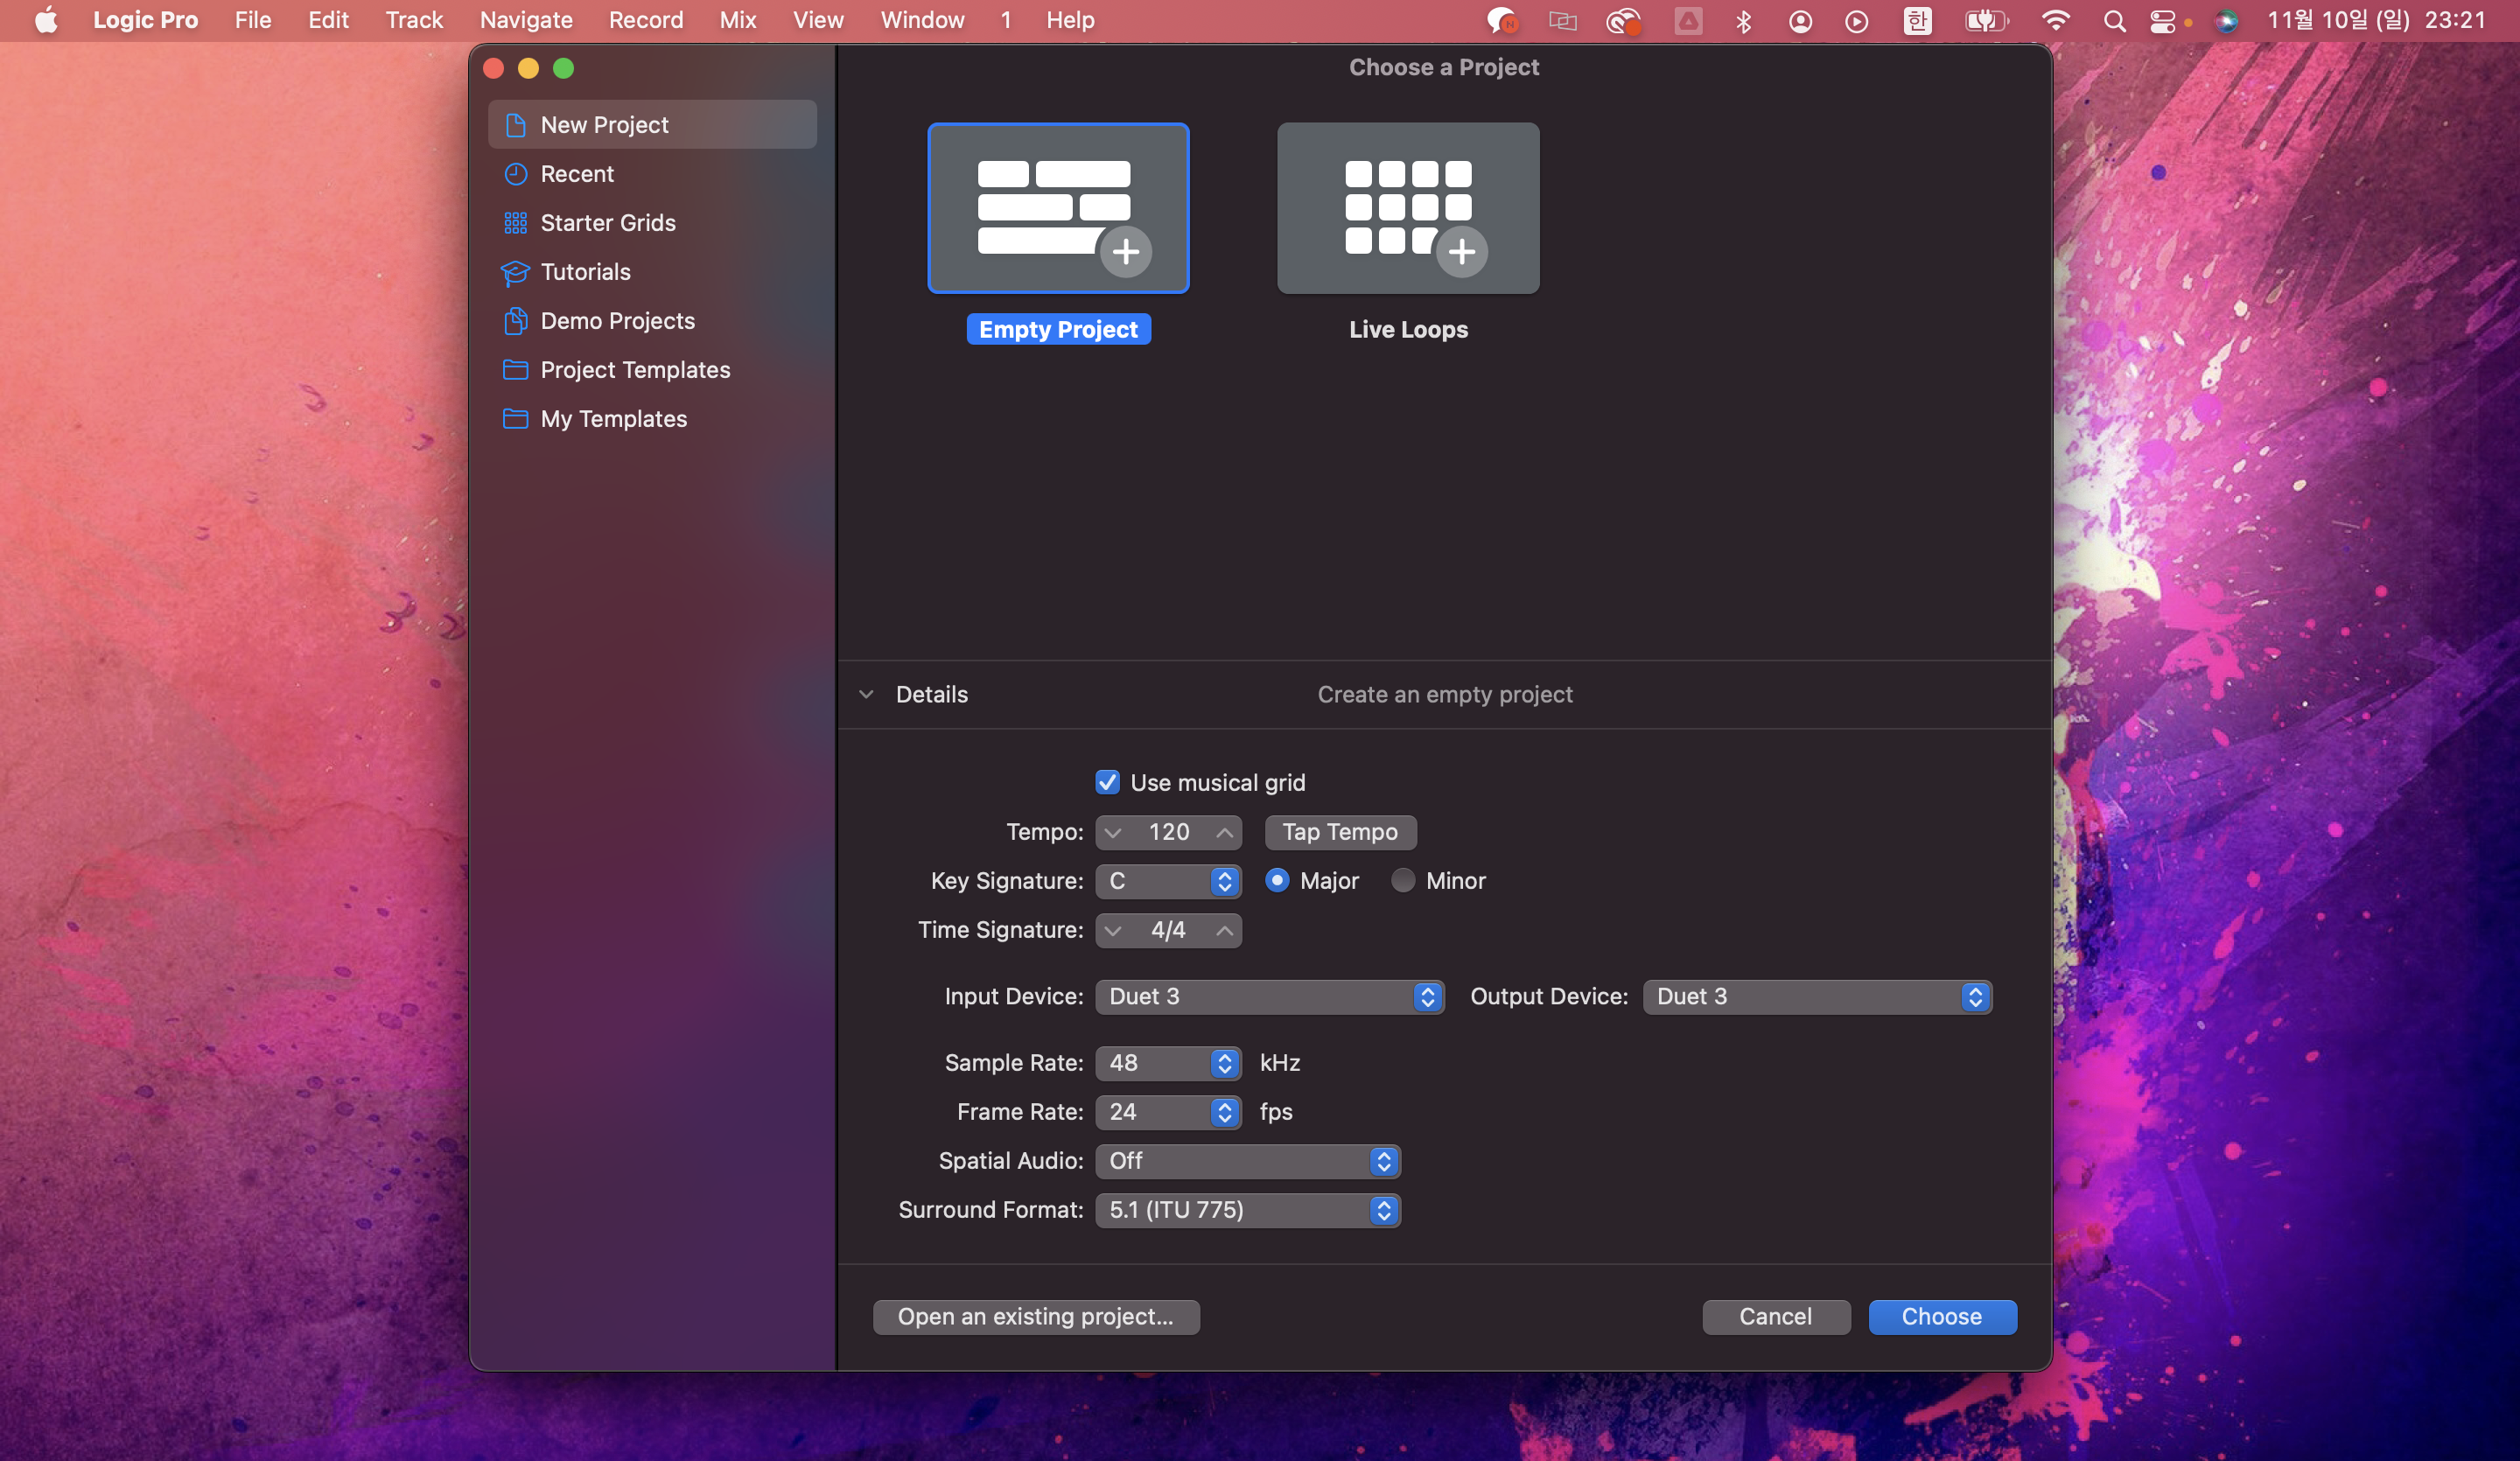Open the Mix menu

pyautogui.click(x=737, y=20)
